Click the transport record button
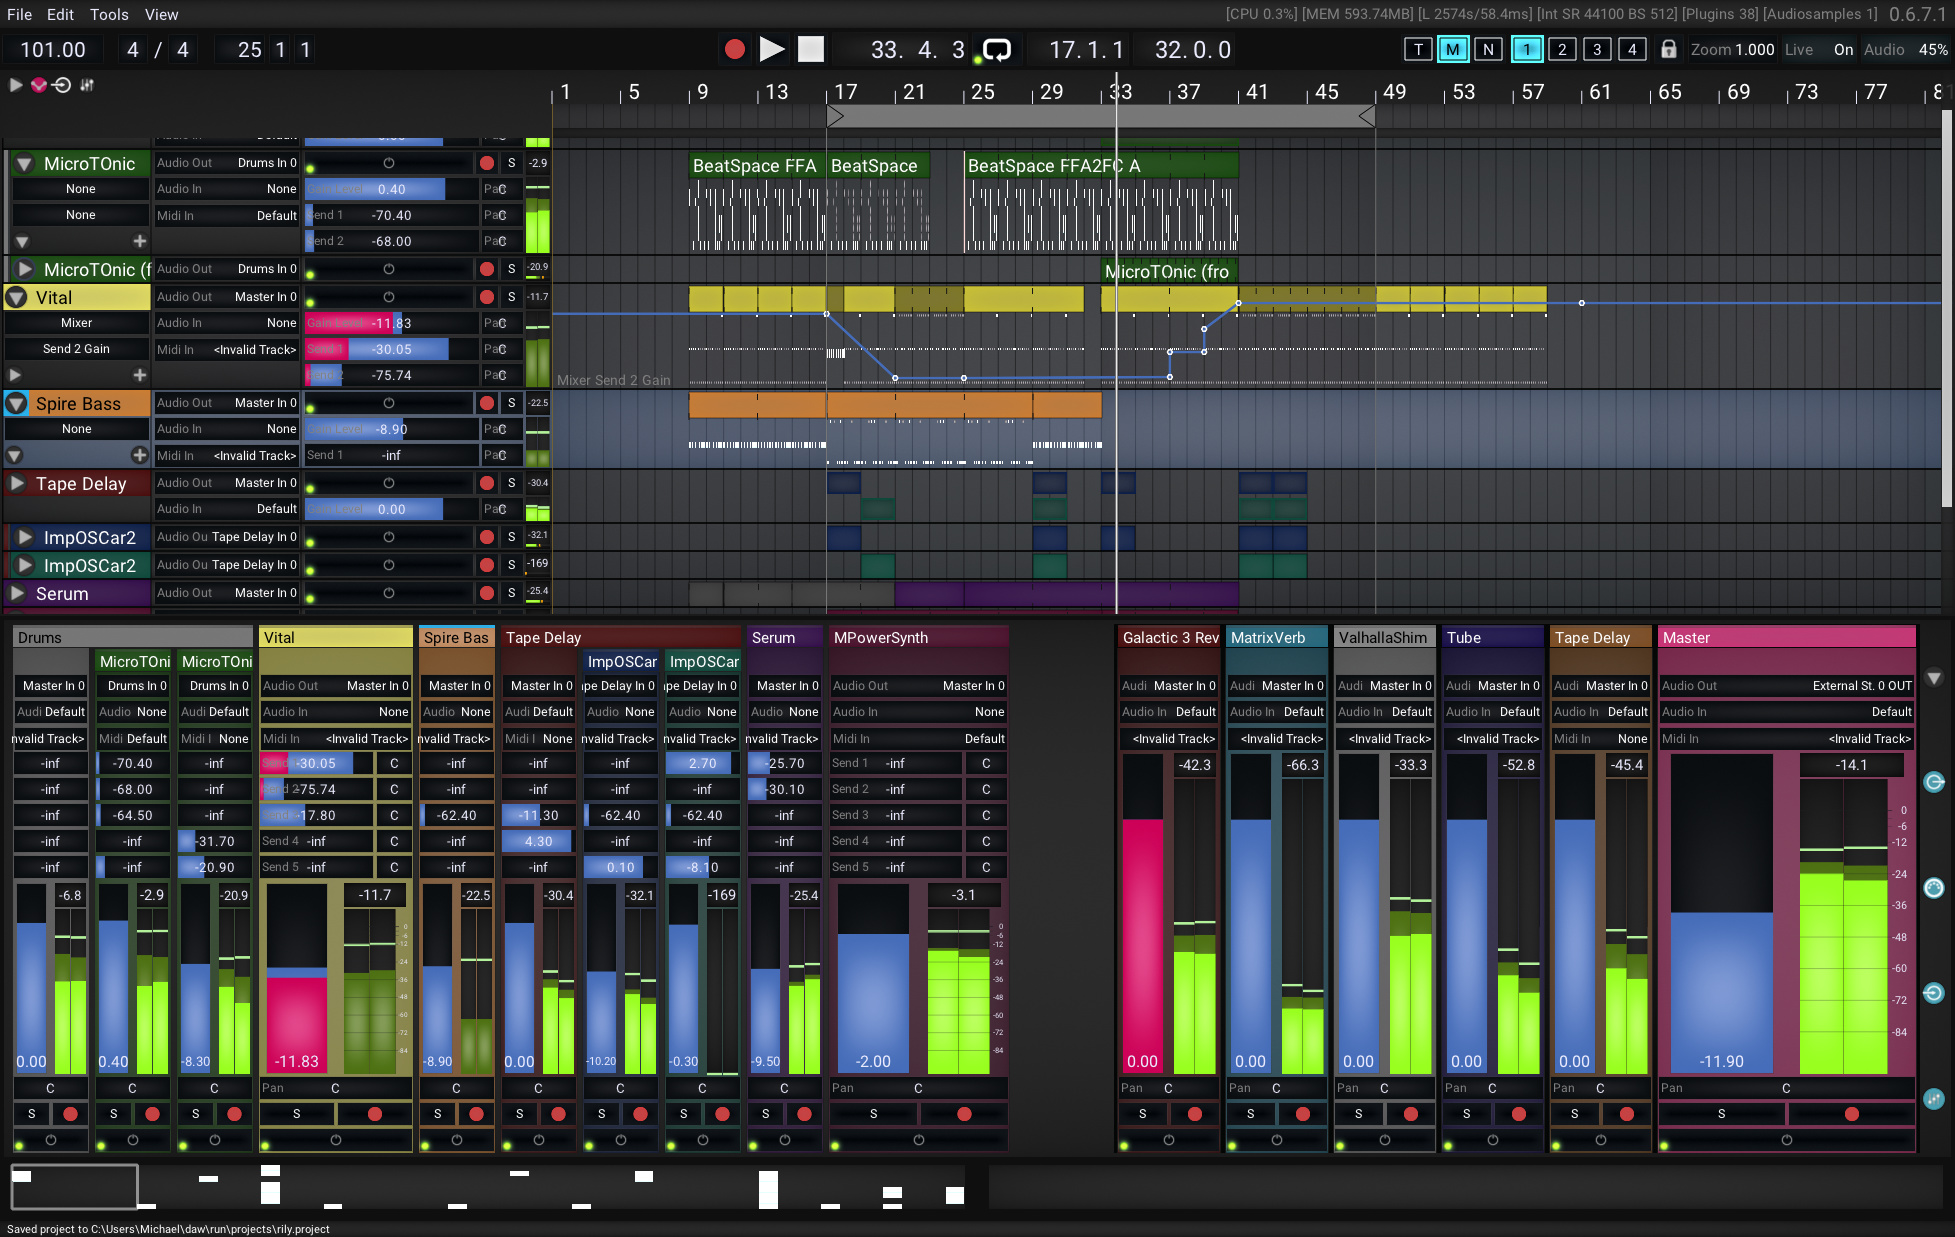The height and width of the screenshot is (1237, 1955). pyautogui.click(x=734, y=49)
